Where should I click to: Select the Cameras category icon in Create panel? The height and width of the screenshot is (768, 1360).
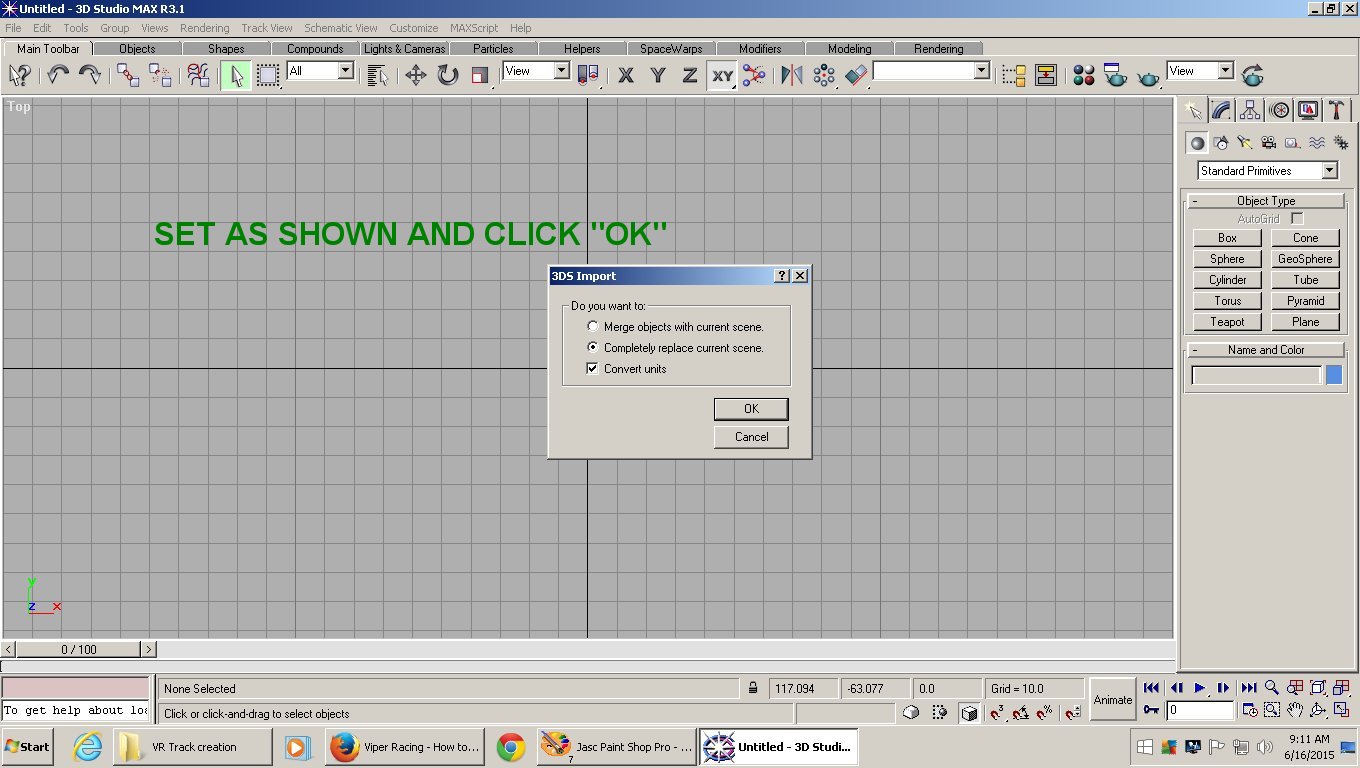click(x=1268, y=143)
